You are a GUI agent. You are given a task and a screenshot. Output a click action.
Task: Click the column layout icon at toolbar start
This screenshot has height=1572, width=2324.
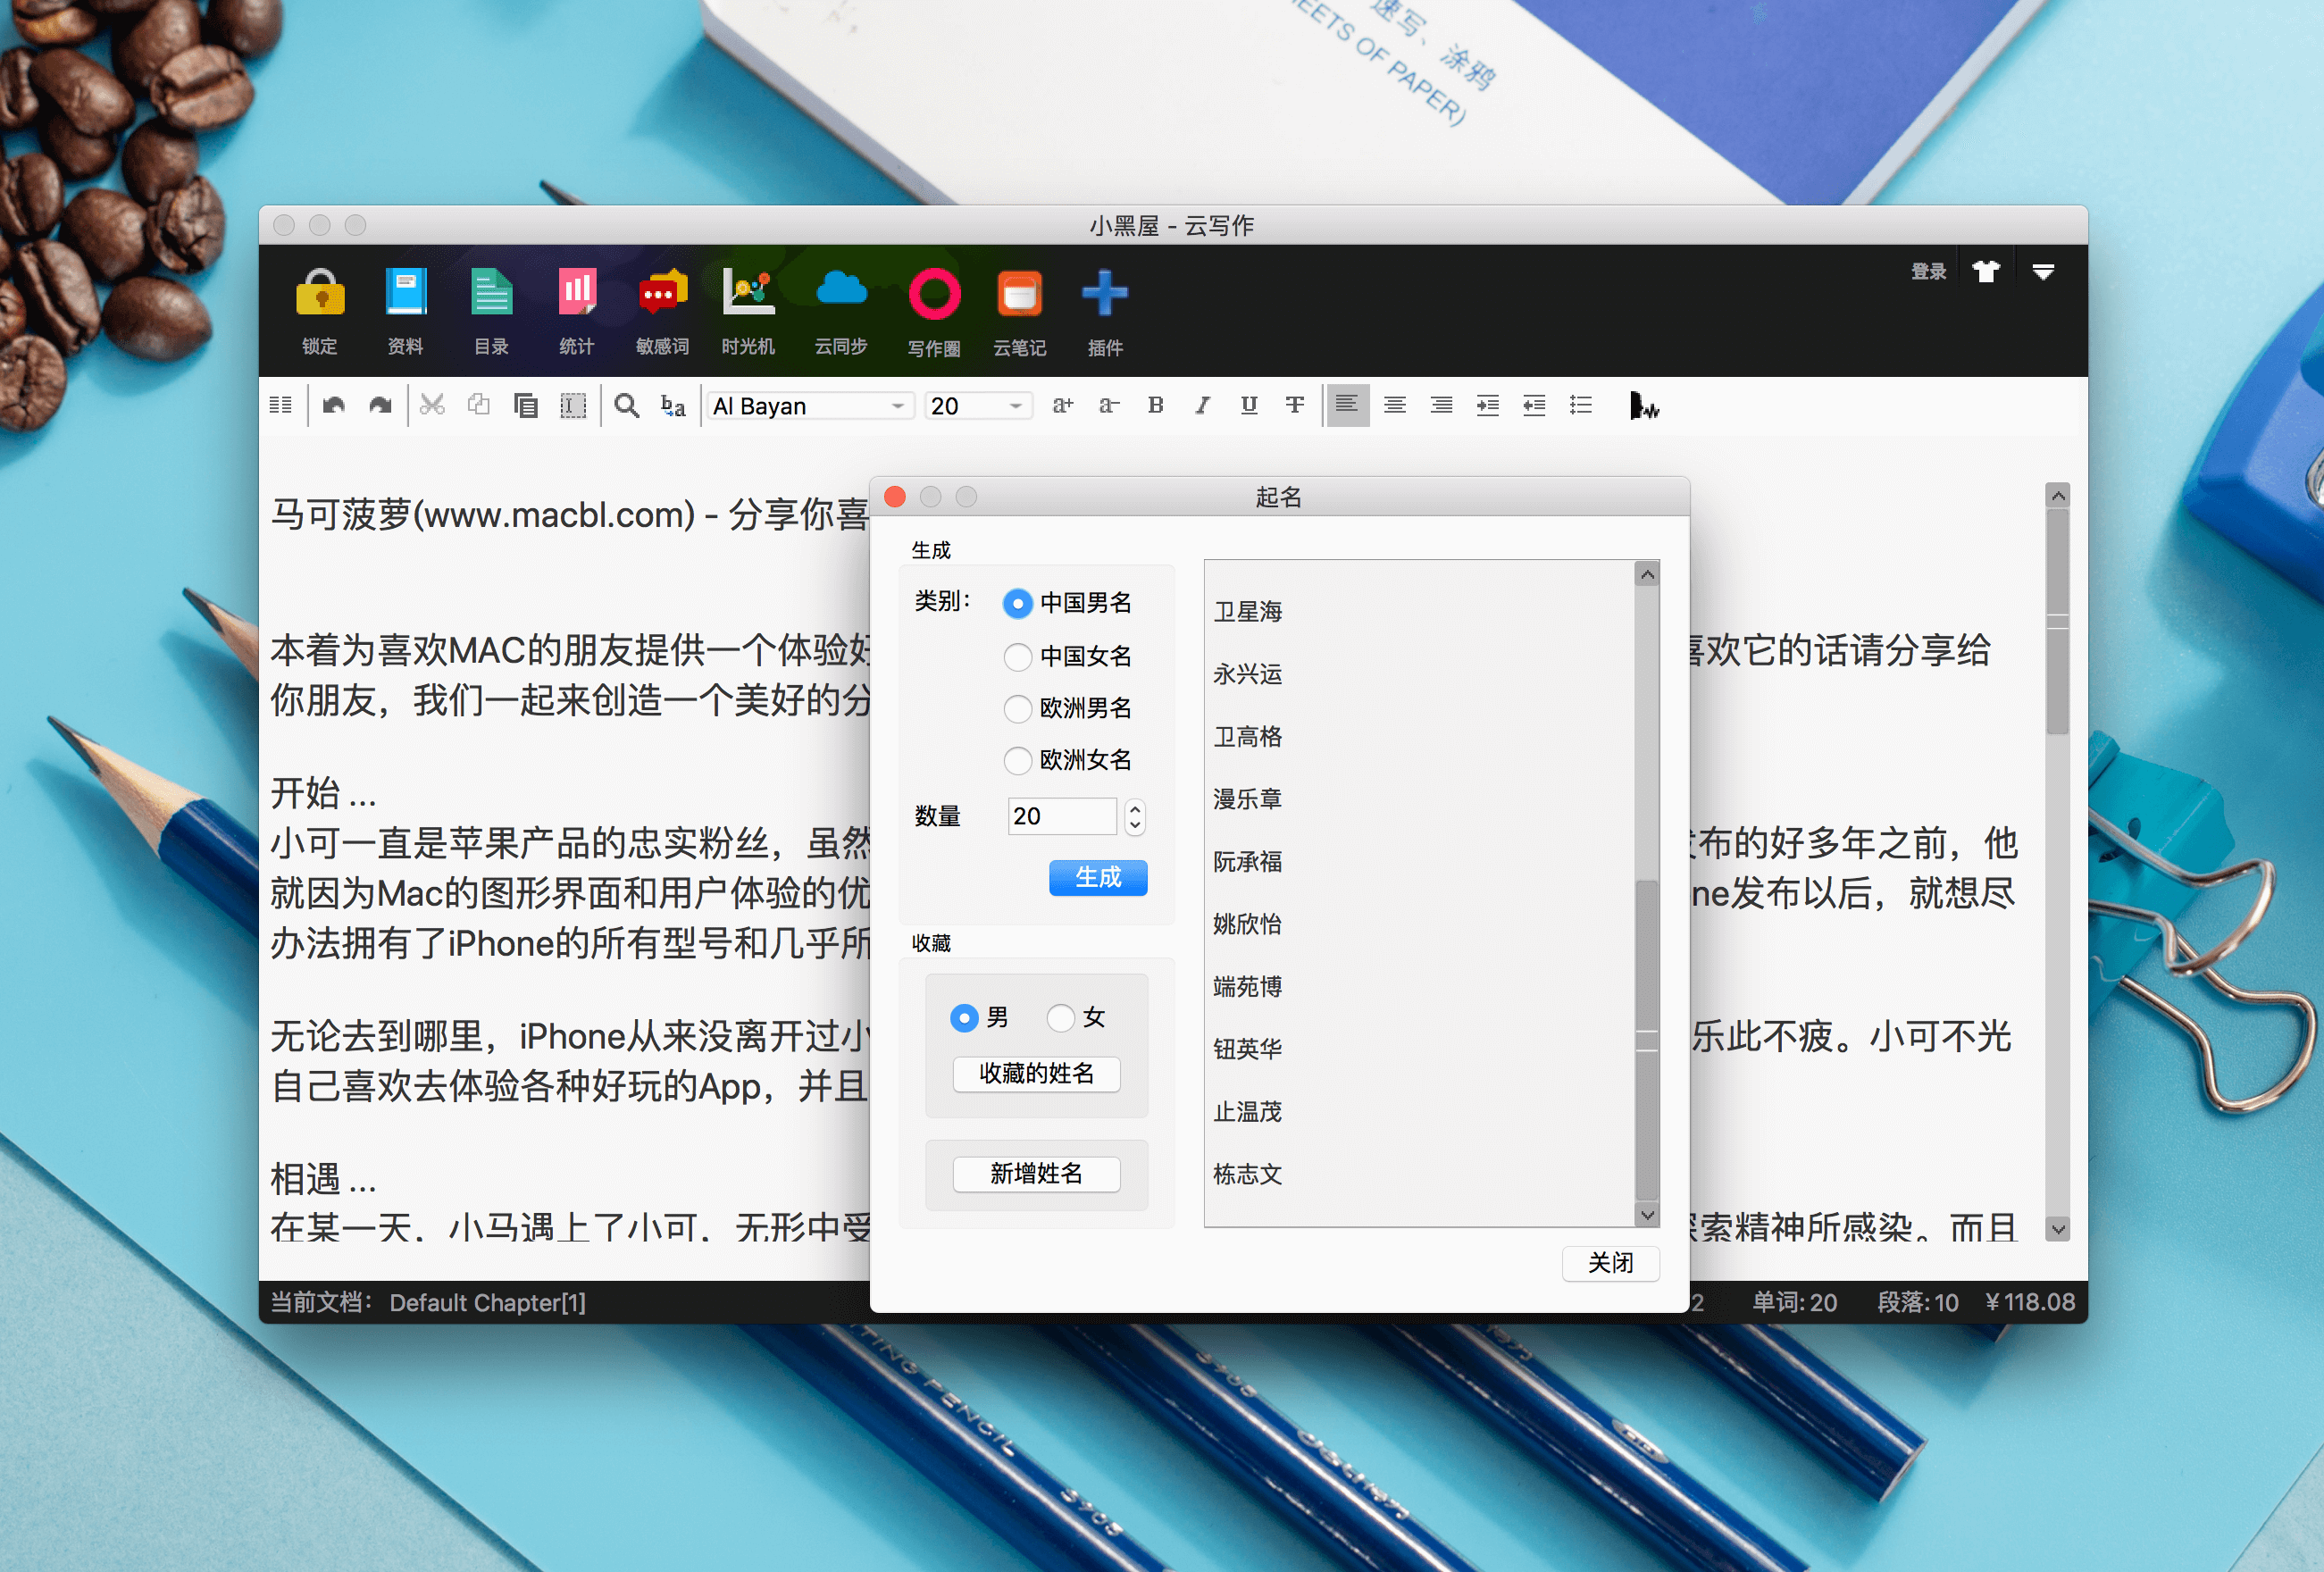coord(281,405)
